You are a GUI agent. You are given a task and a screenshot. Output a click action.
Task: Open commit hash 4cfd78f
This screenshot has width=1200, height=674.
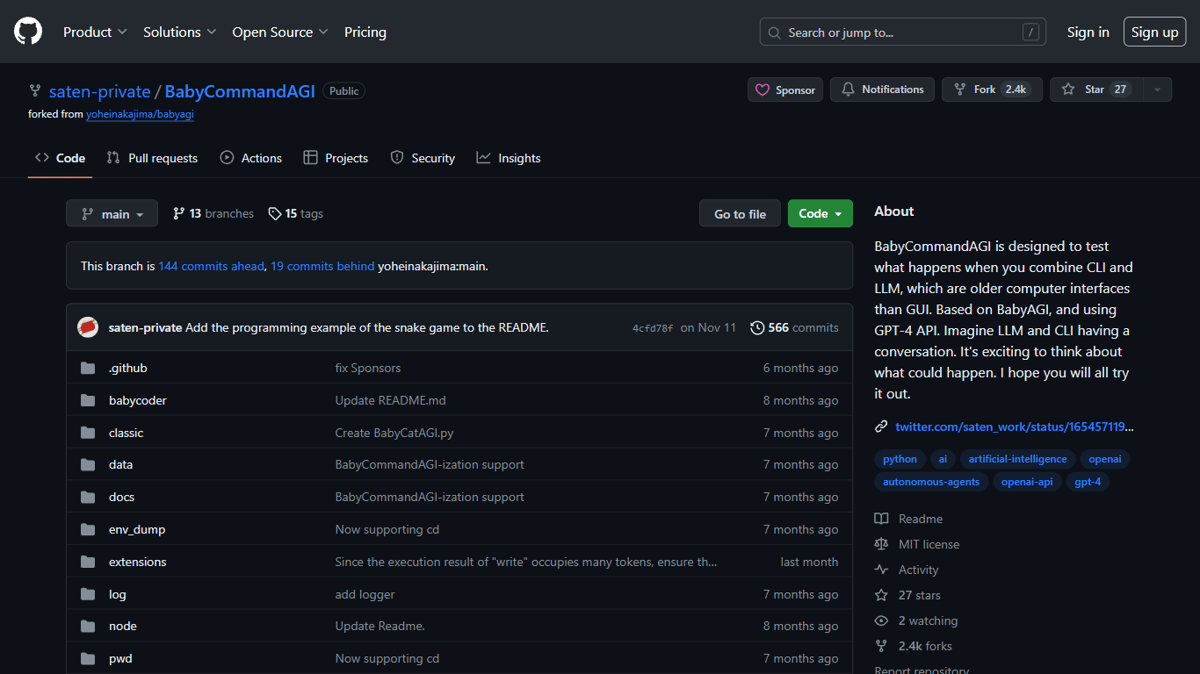(x=653, y=328)
